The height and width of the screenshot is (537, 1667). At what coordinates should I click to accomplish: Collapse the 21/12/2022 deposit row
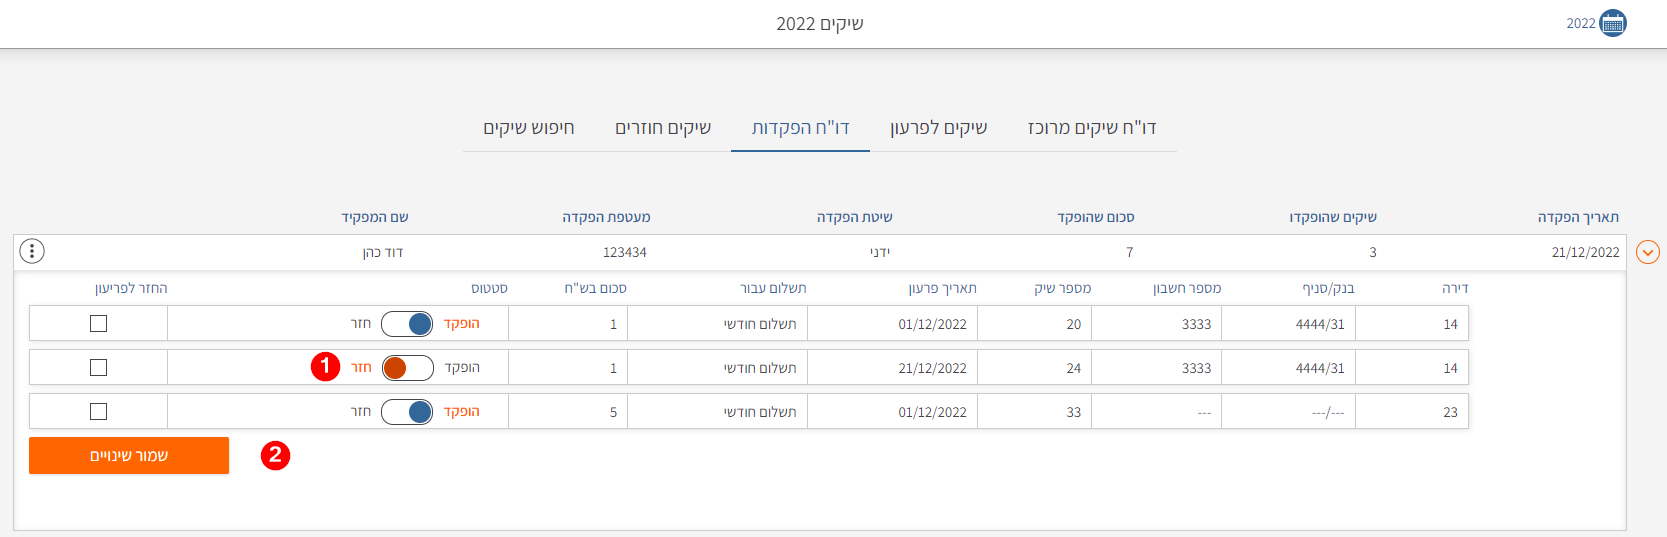pyautogui.click(x=1647, y=252)
